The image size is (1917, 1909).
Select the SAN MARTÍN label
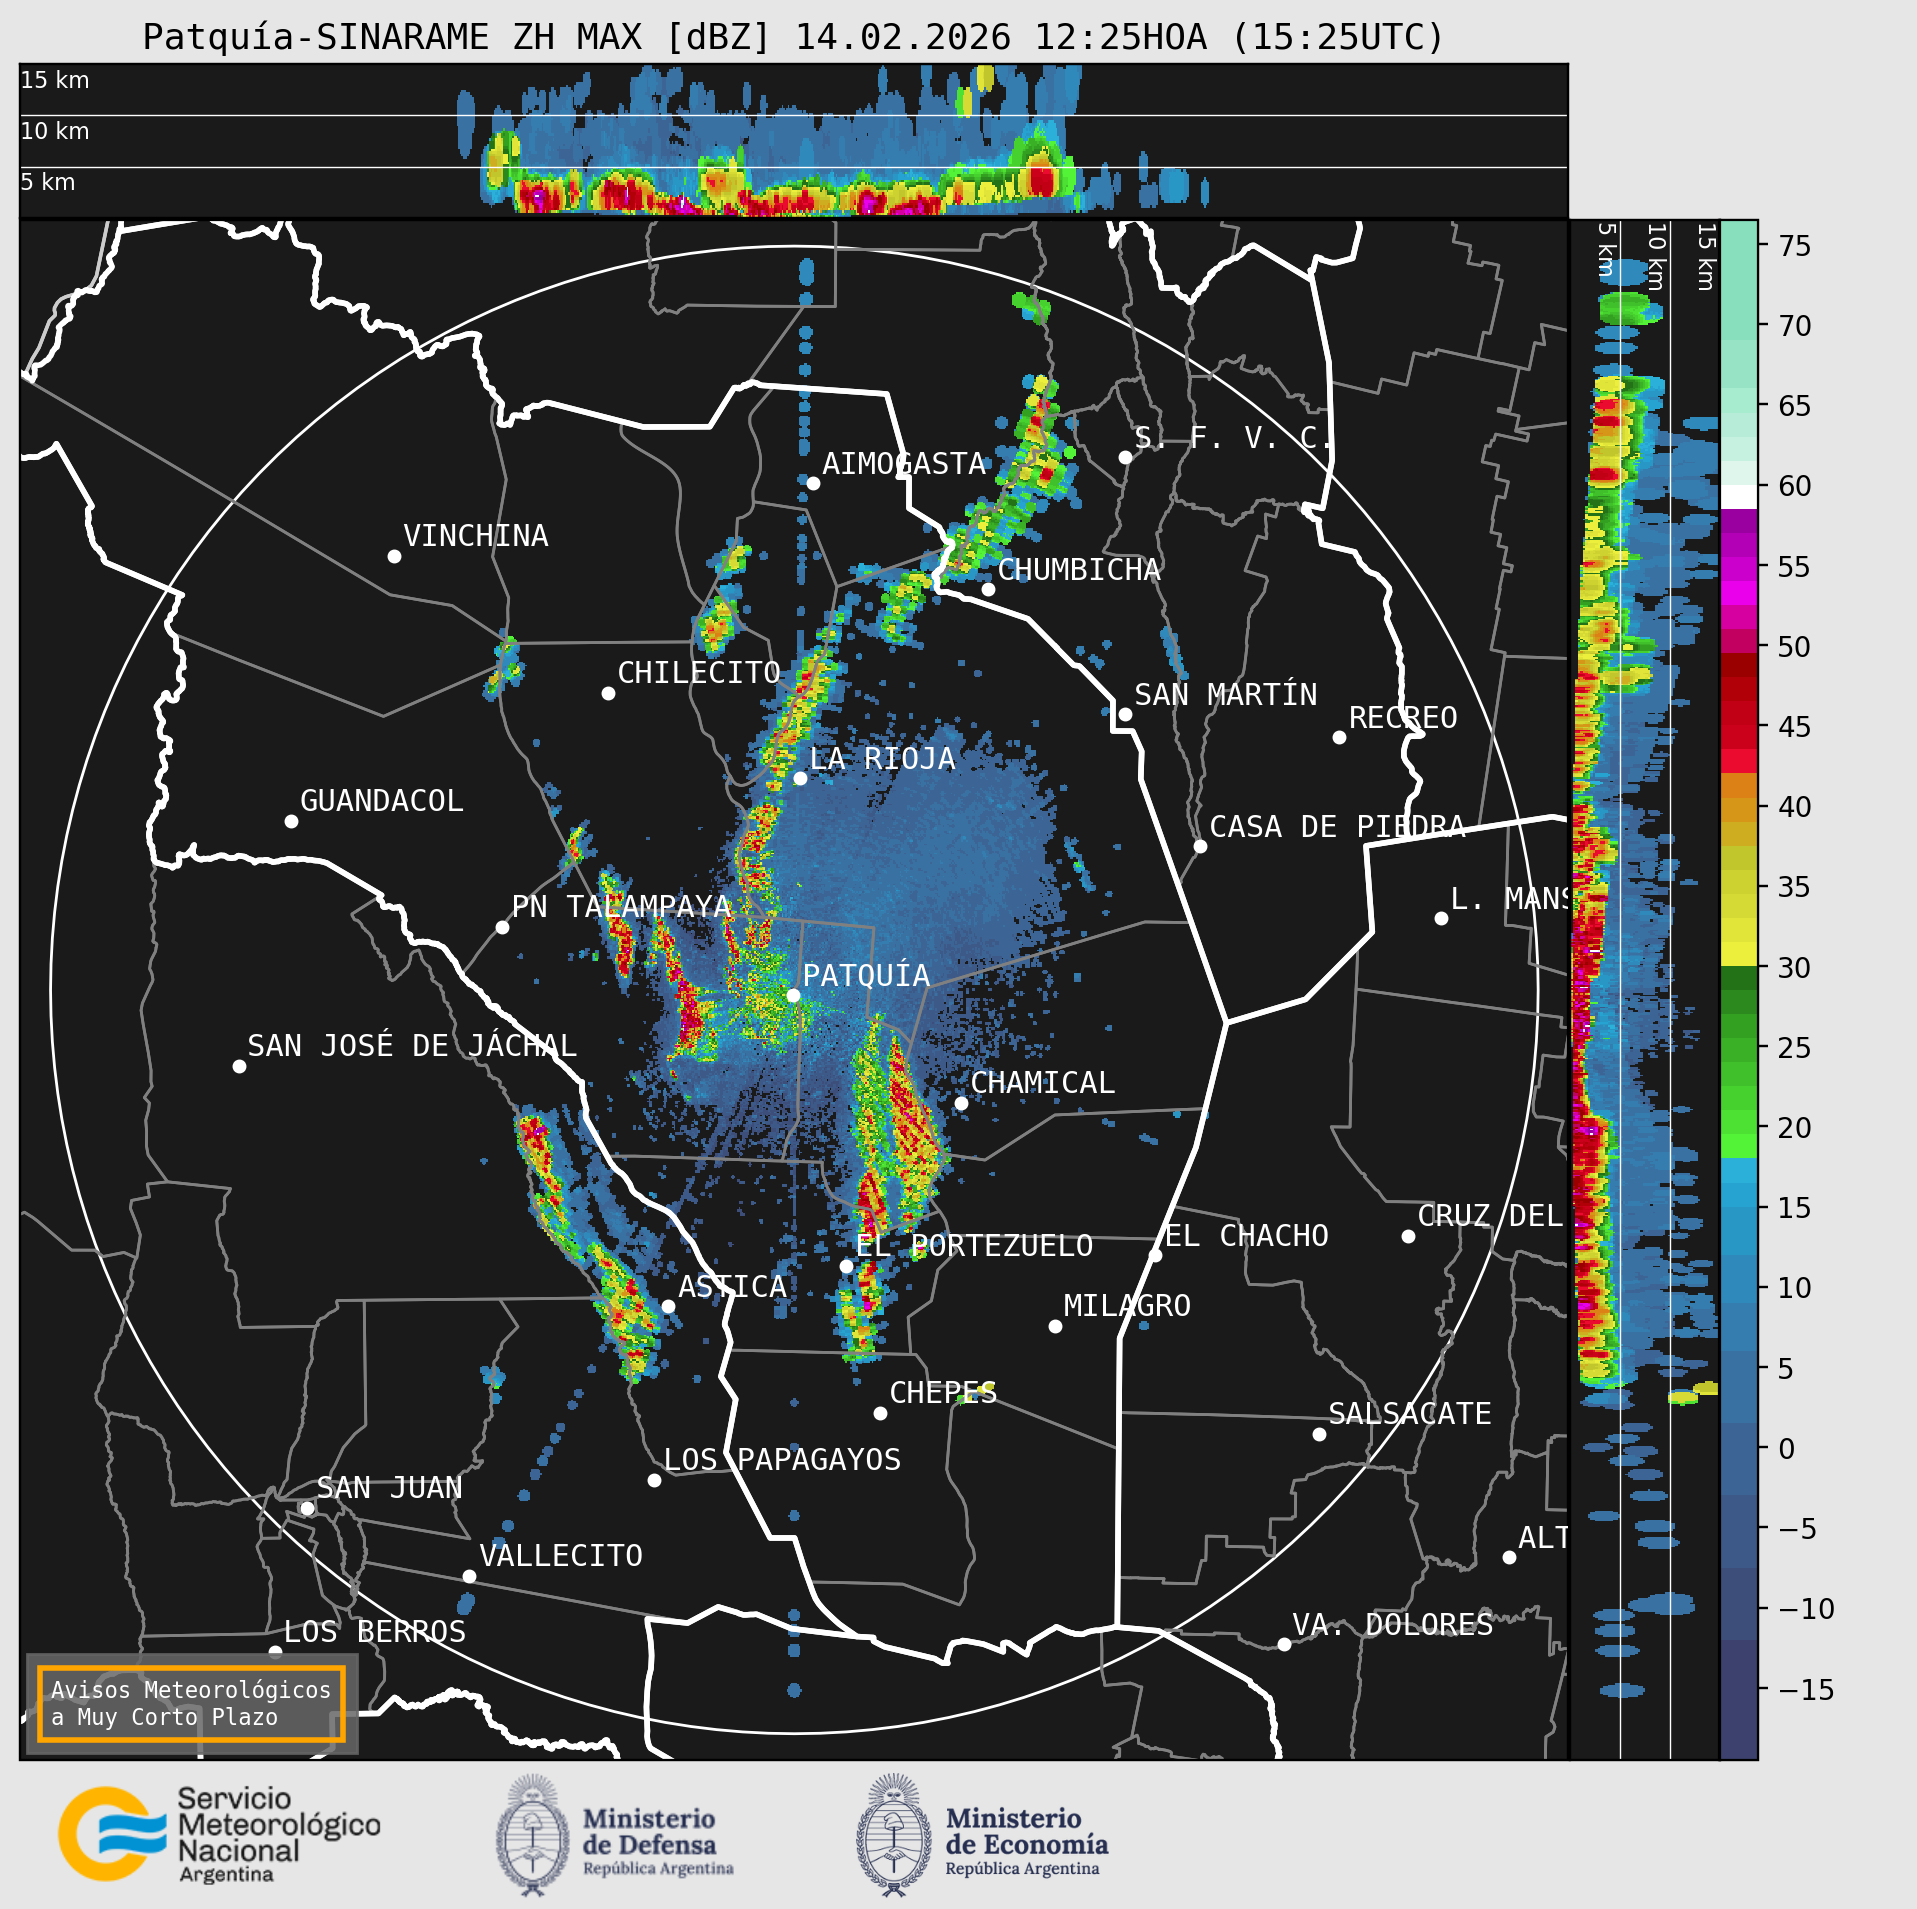pos(1226,694)
